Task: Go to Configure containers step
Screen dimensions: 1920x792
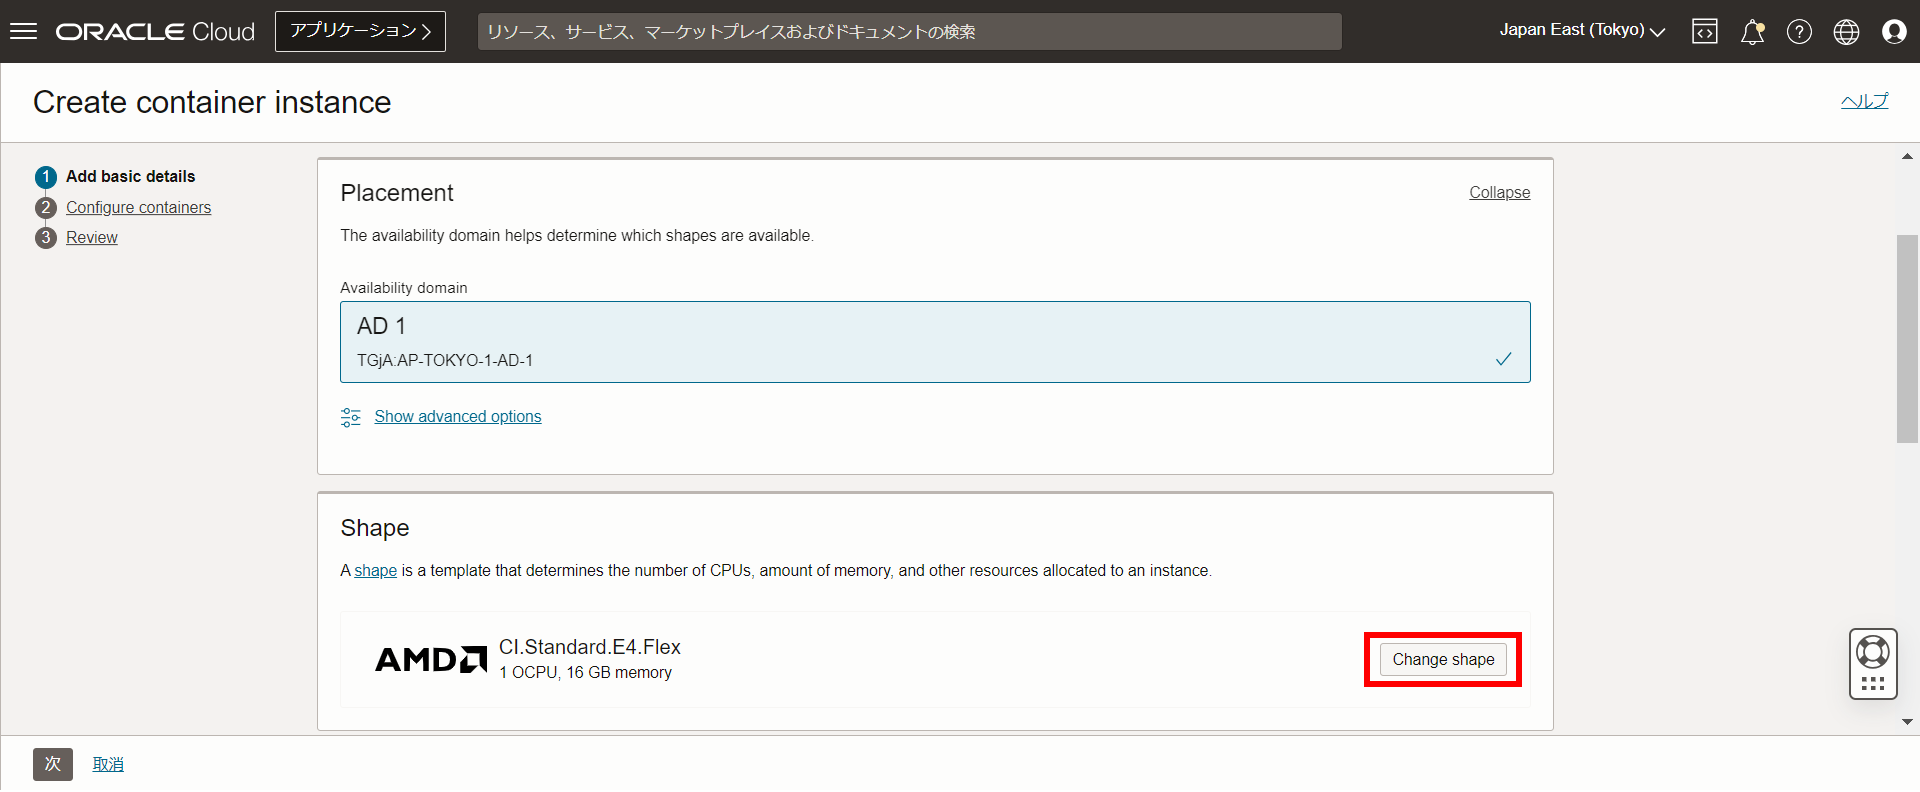Action: (139, 208)
